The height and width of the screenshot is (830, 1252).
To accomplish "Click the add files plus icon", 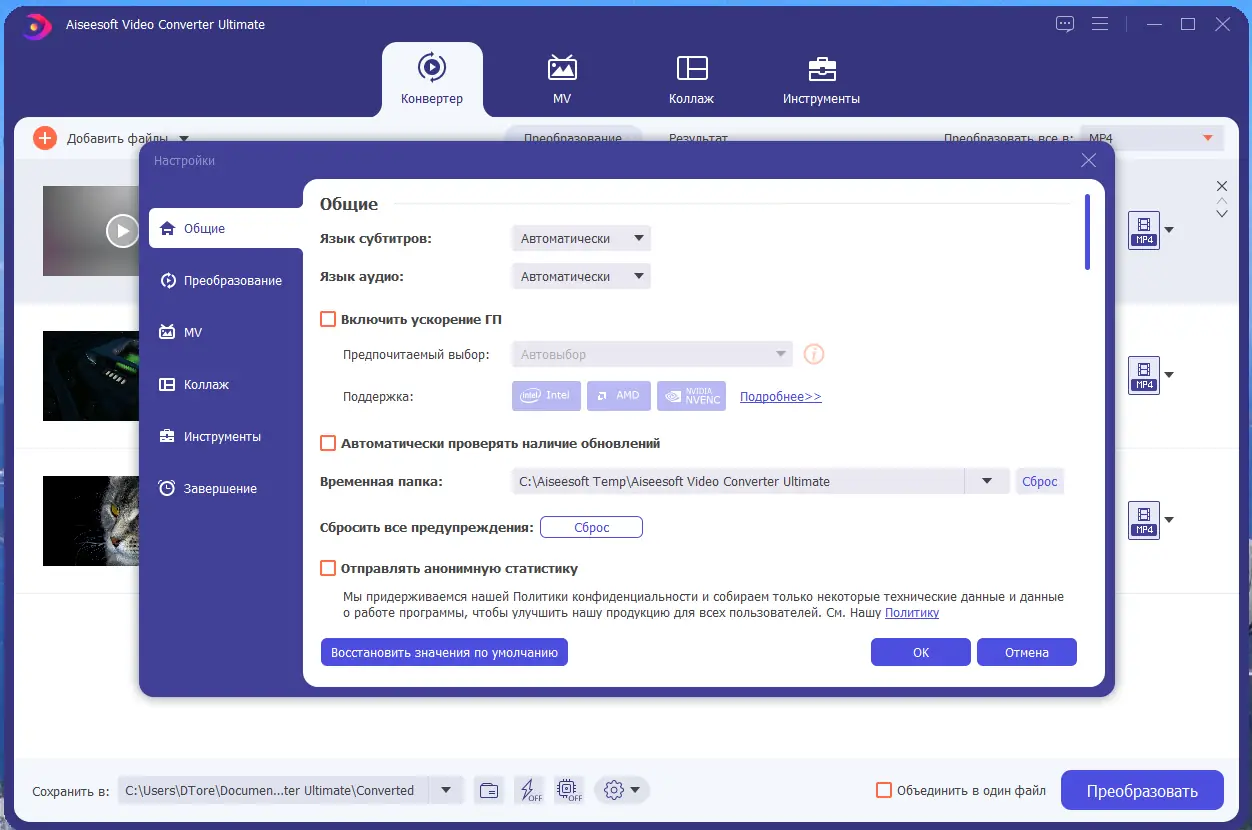I will point(45,138).
